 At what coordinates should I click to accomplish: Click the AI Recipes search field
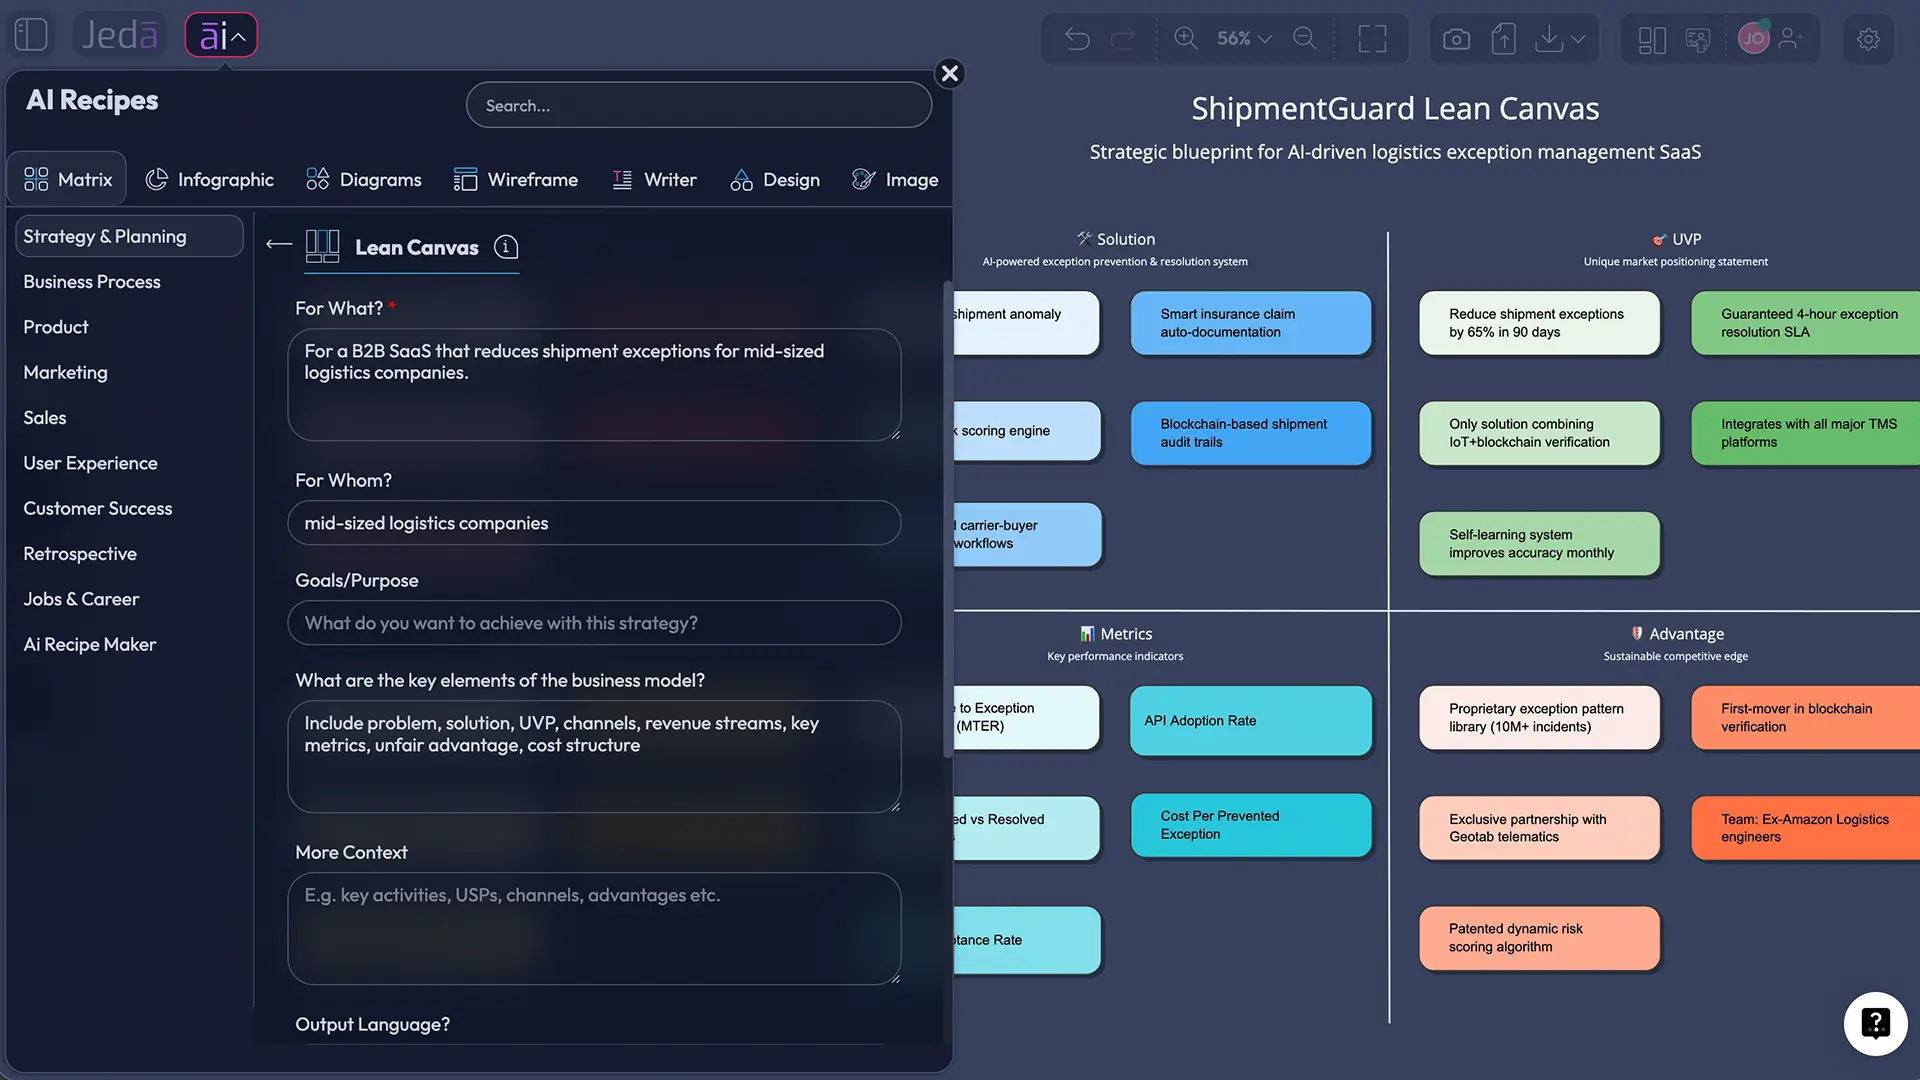pos(699,105)
